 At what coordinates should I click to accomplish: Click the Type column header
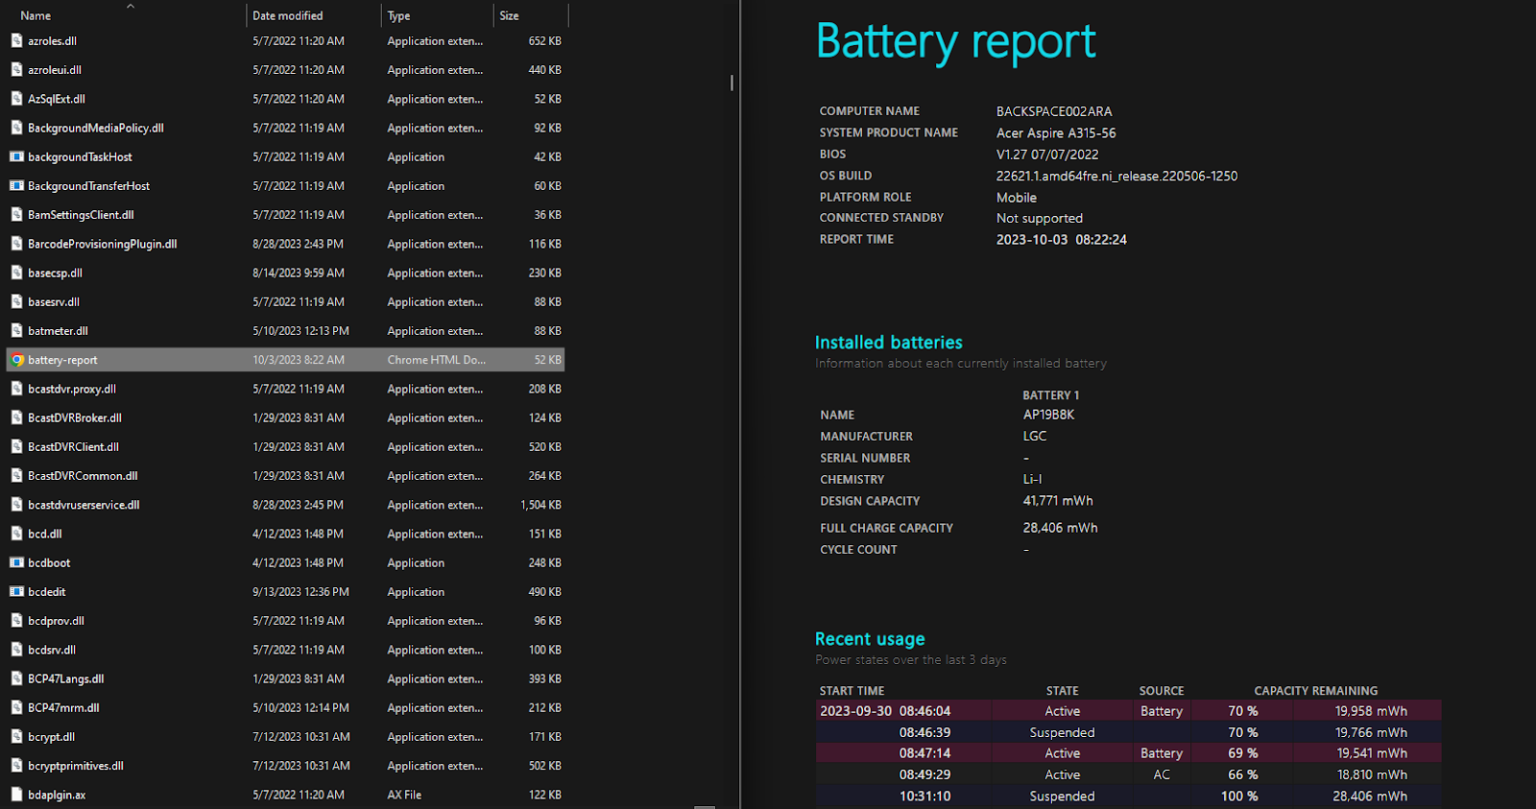point(398,15)
